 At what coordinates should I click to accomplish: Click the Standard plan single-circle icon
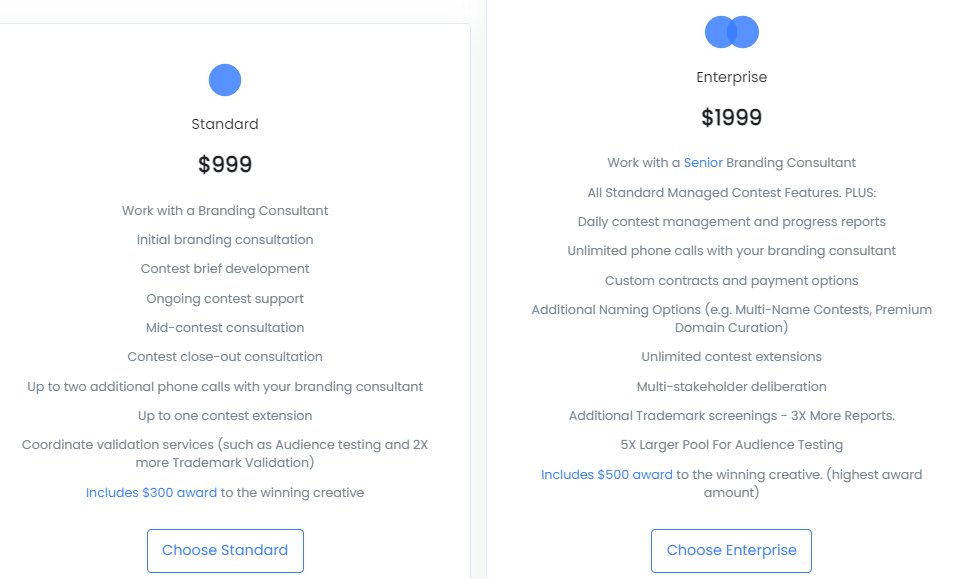tap(224, 80)
